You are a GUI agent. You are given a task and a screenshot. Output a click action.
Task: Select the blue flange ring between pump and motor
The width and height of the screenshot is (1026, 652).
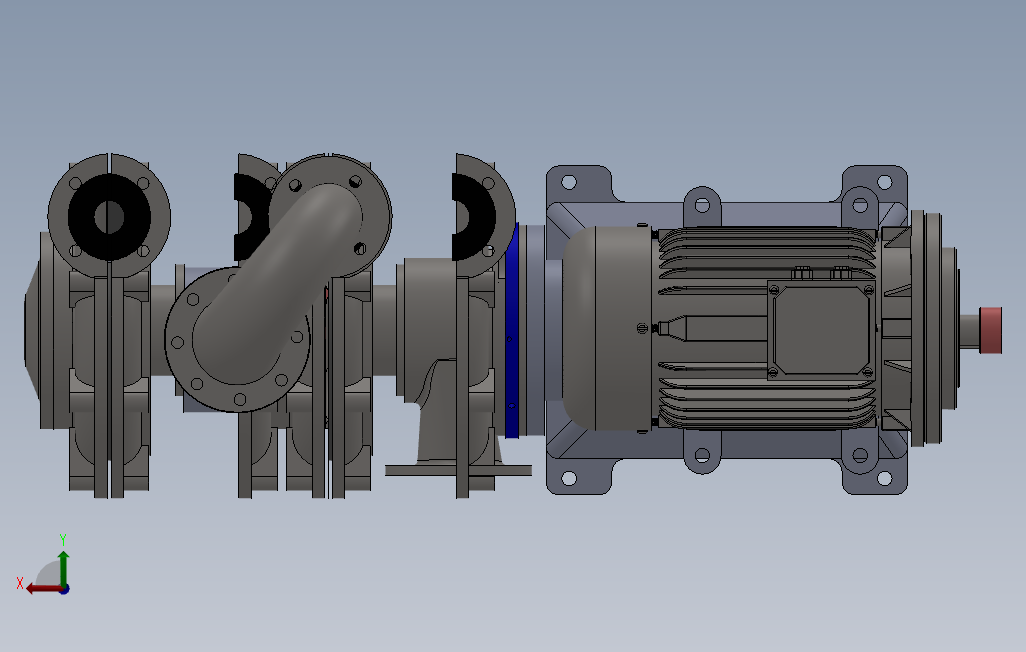[512, 331]
